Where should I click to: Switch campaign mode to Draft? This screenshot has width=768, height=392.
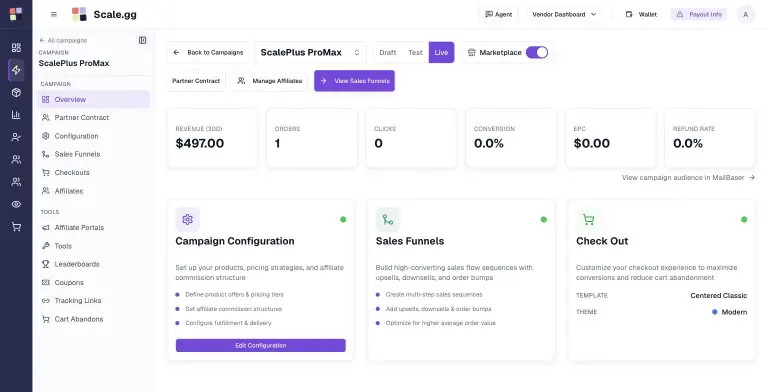point(387,52)
